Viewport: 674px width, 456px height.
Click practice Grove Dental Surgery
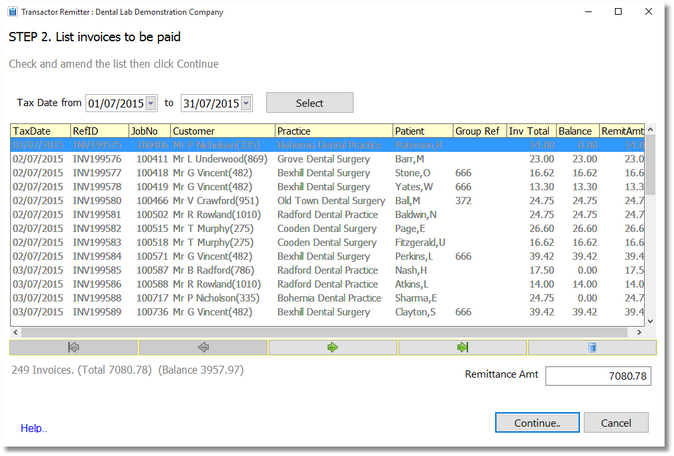324,159
